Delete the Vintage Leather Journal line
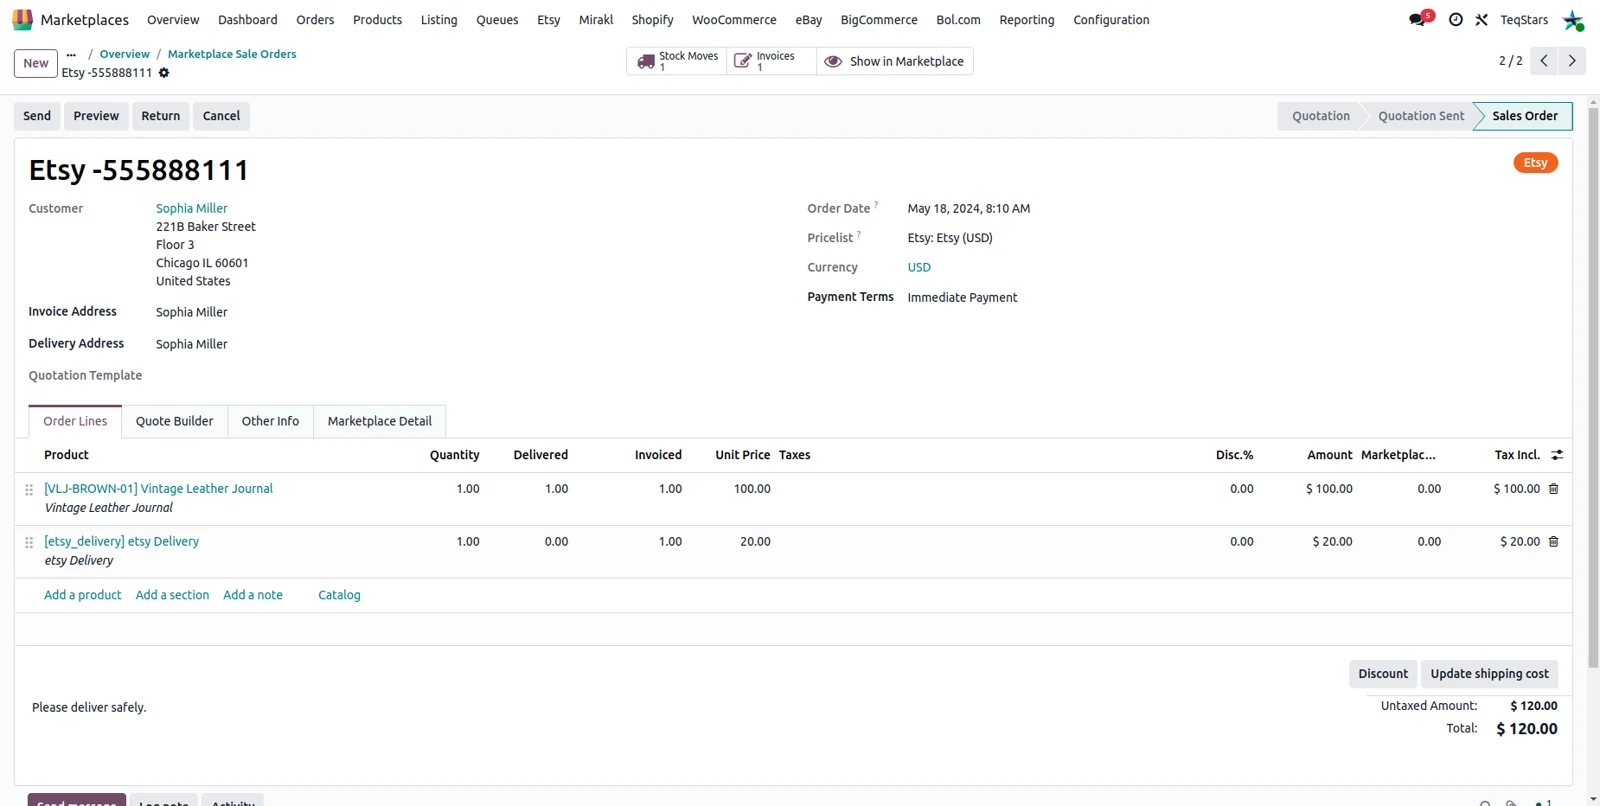 click(1554, 489)
